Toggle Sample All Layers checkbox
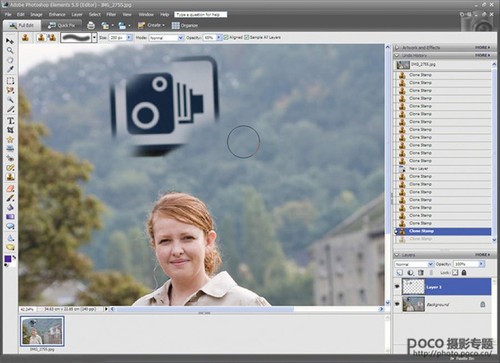Image resolution: width=500 pixels, height=363 pixels. tap(247, 37)
